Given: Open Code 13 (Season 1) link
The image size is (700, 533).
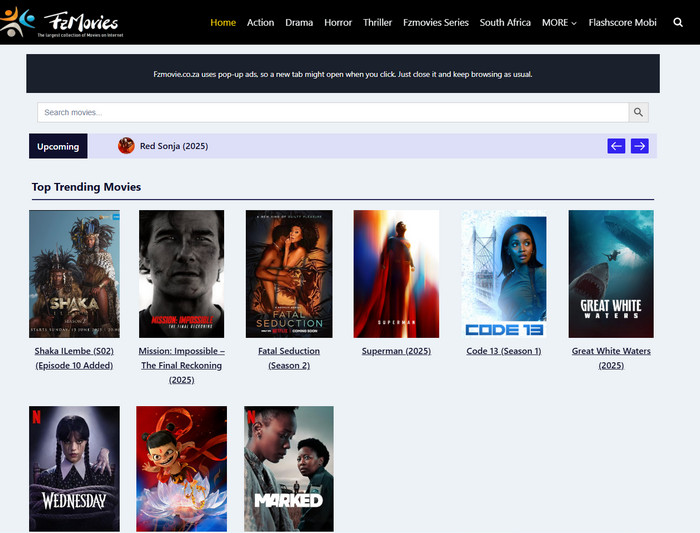Looking at the screenshot, I should coord(504,351).
